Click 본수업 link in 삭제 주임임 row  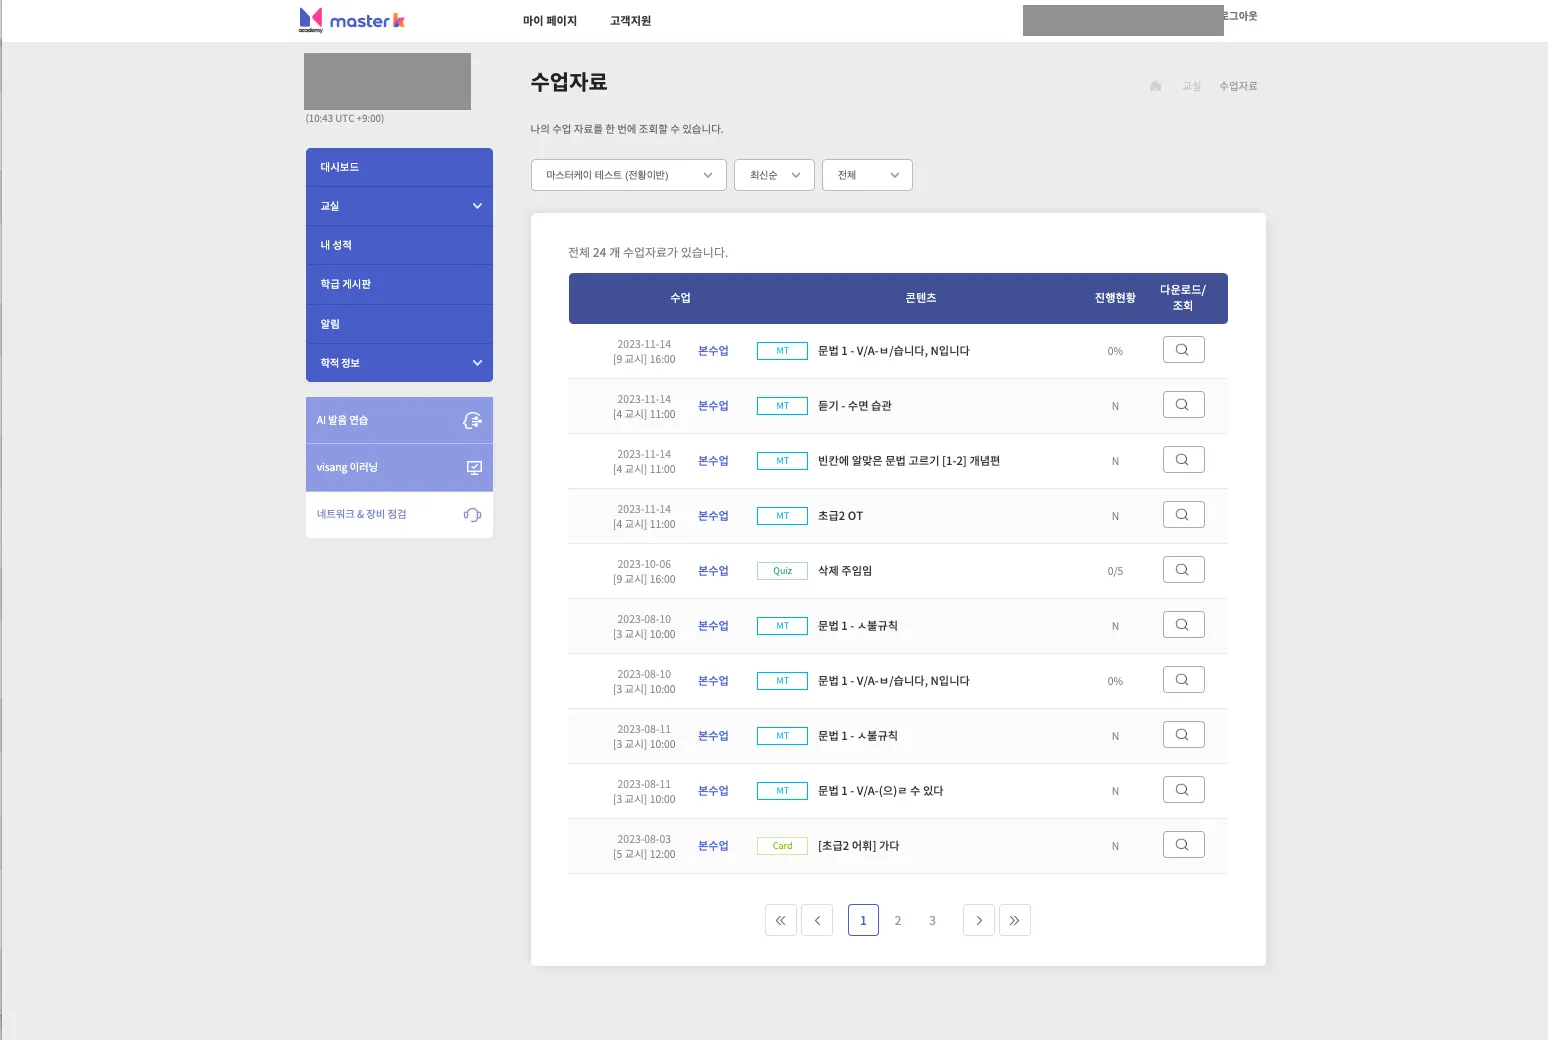tap(713, 571)
